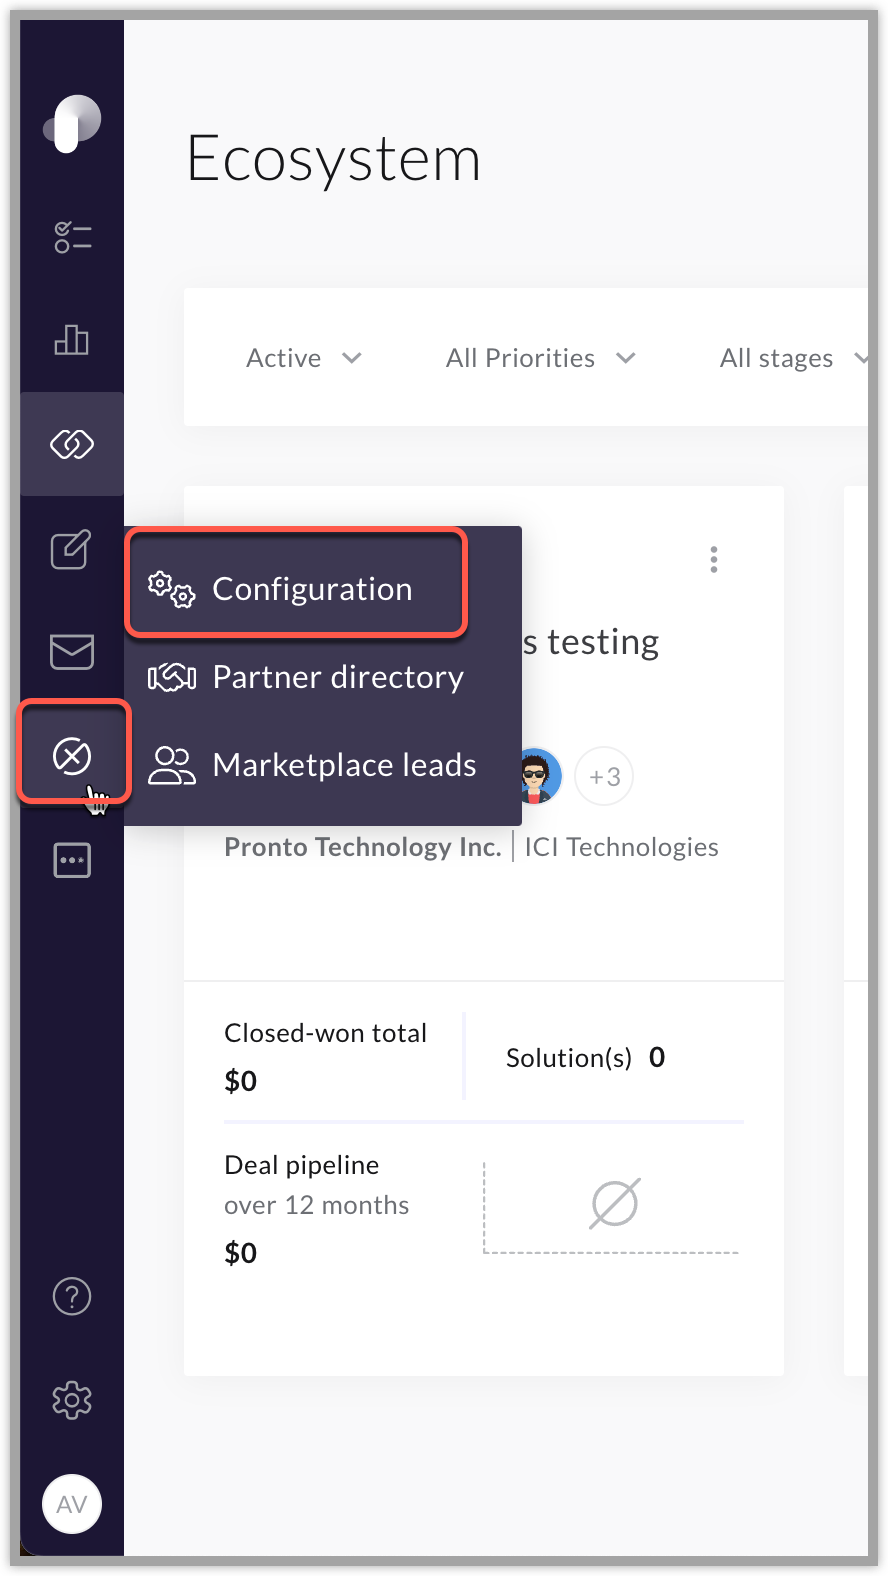
Task: Open the edit note sidebar icon
Action: pos(72,549)
